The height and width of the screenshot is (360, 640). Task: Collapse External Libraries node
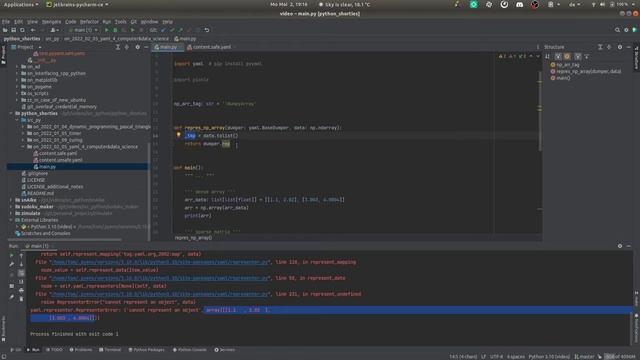pos(11,220)
